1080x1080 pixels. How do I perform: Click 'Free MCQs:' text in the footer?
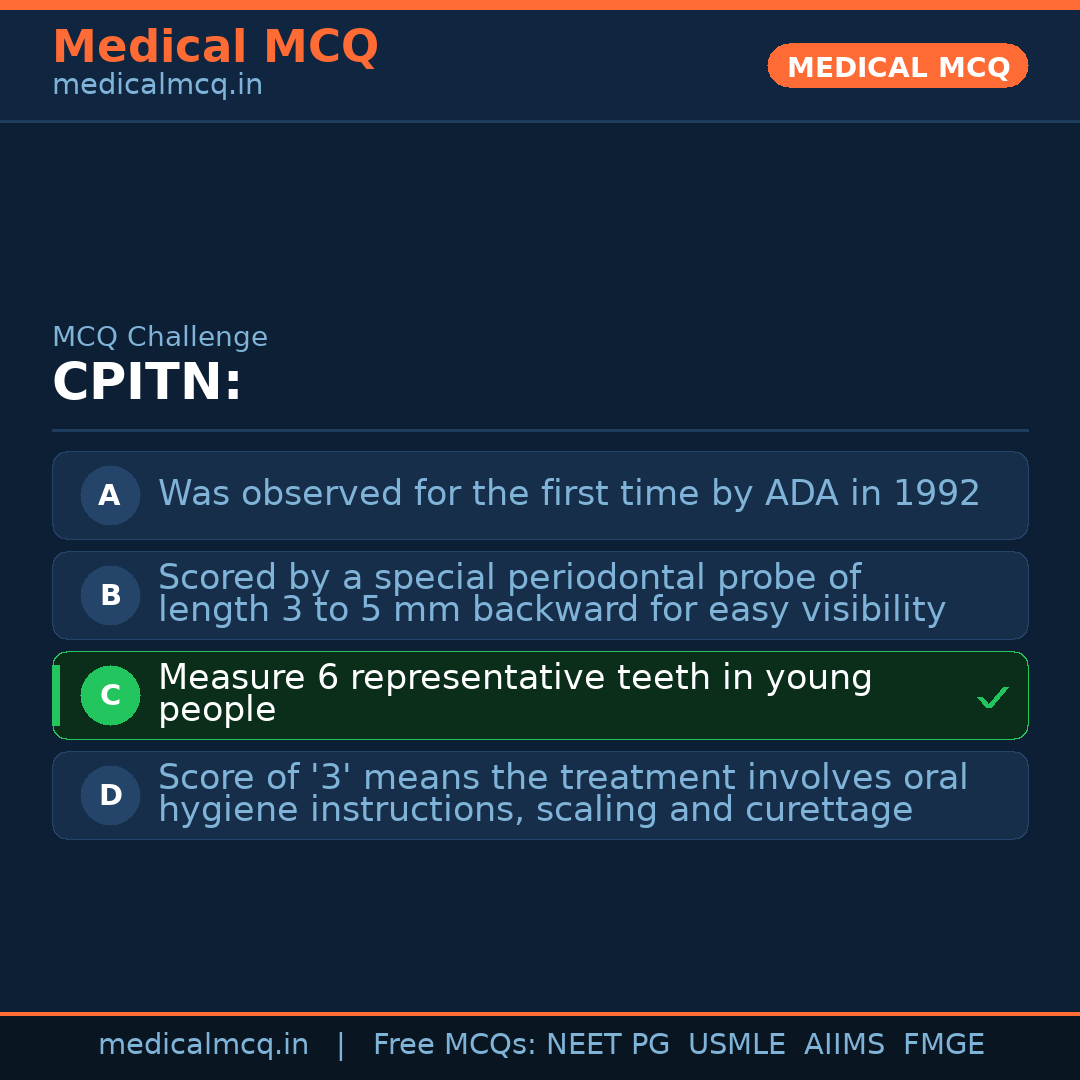click(455, 1045)
